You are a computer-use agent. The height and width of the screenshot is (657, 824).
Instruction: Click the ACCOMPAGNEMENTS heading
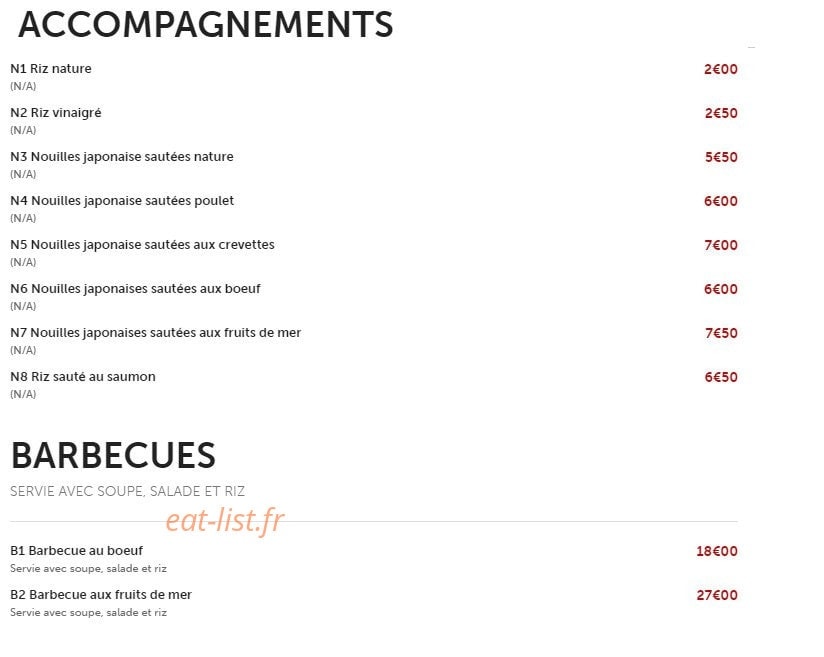[x=205, y=25]
